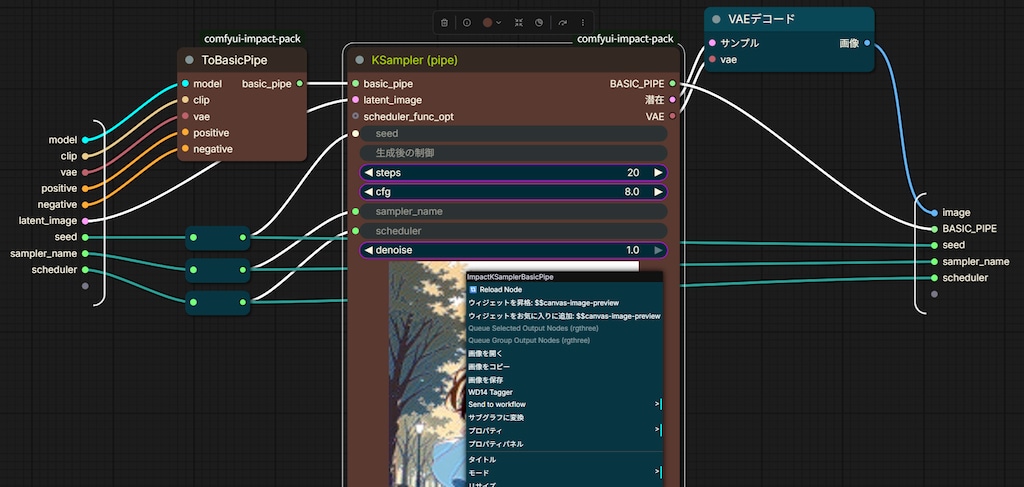Collapse the node using the four-arrows icon

[x=519, y=22]
